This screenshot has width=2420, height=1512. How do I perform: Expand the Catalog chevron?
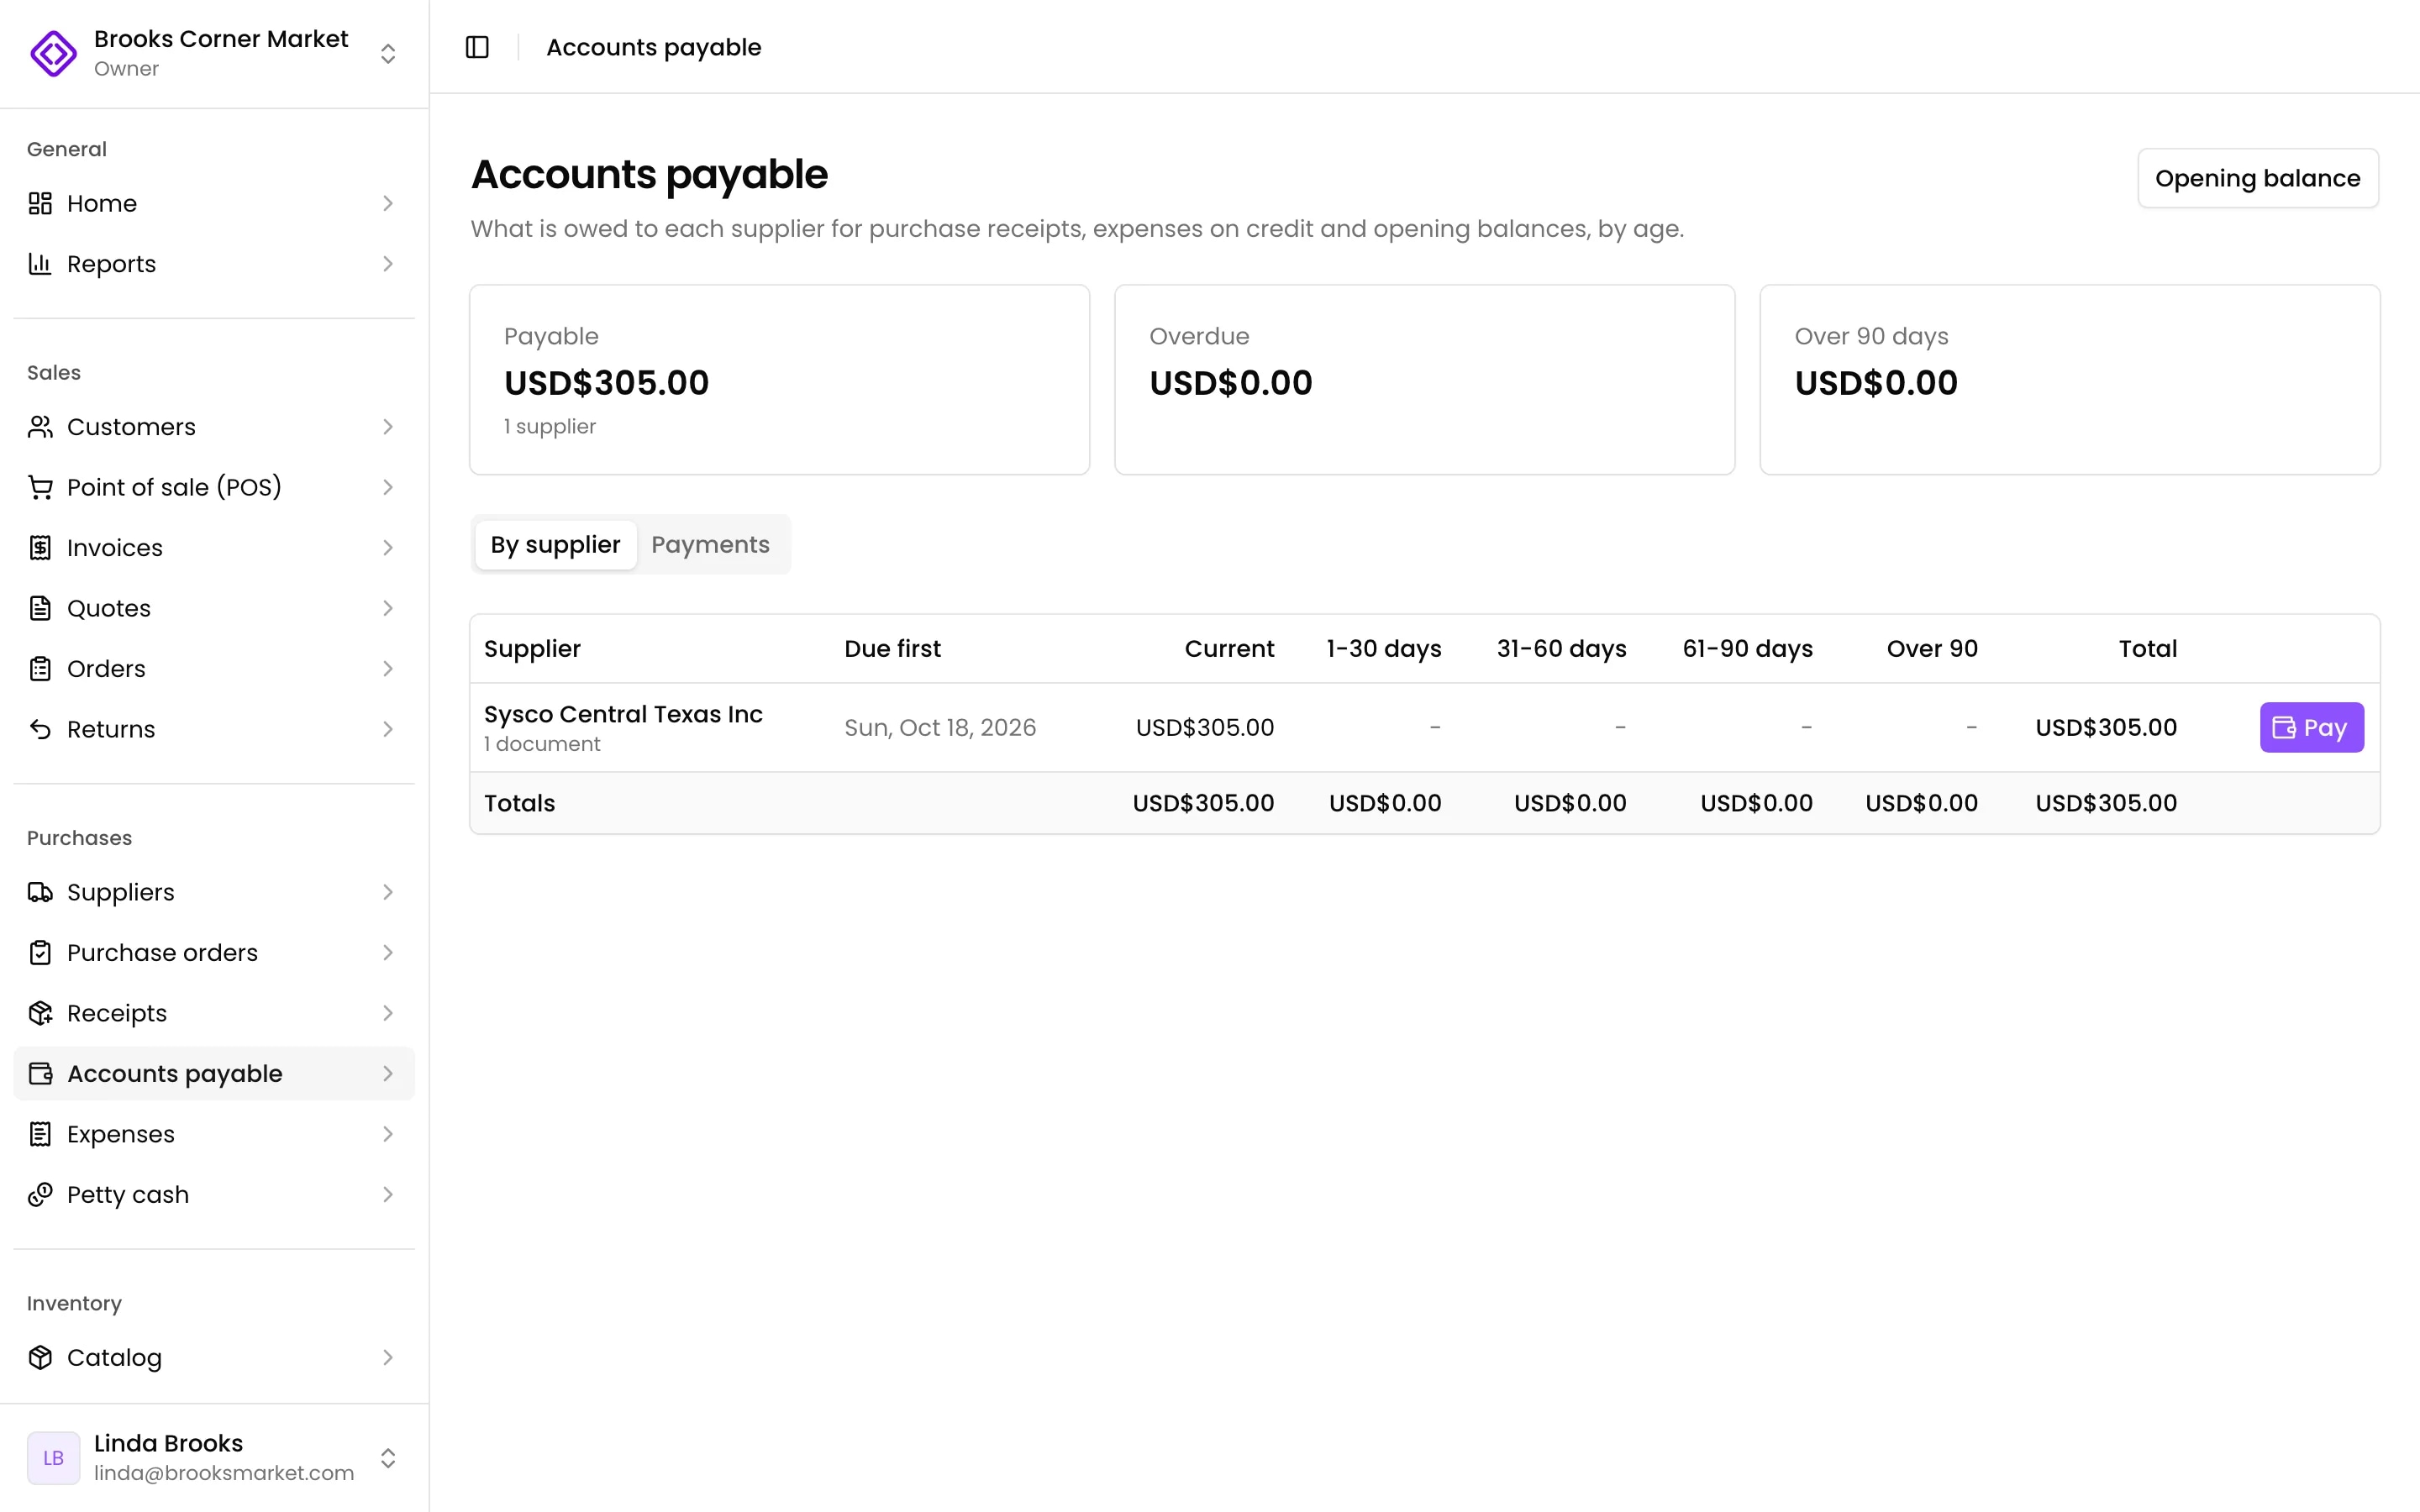388,1358
